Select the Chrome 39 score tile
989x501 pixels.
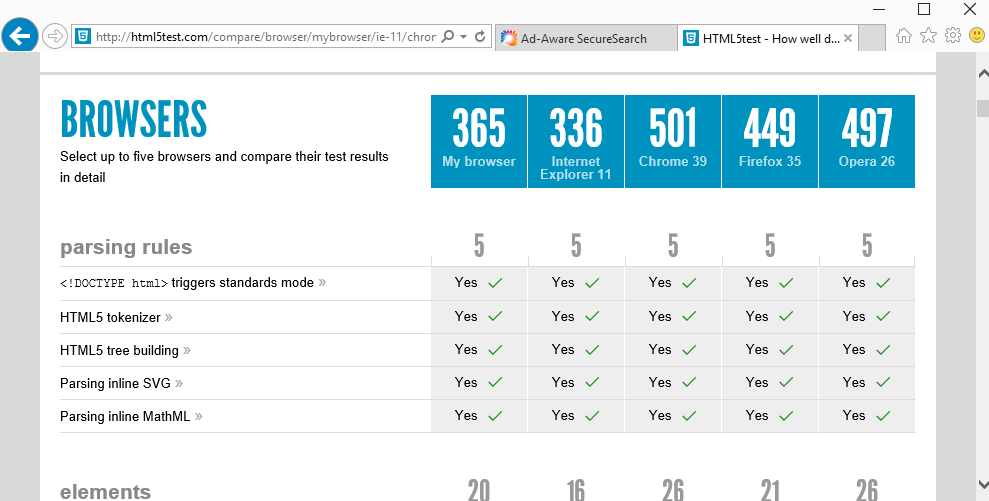click(673, 141)
